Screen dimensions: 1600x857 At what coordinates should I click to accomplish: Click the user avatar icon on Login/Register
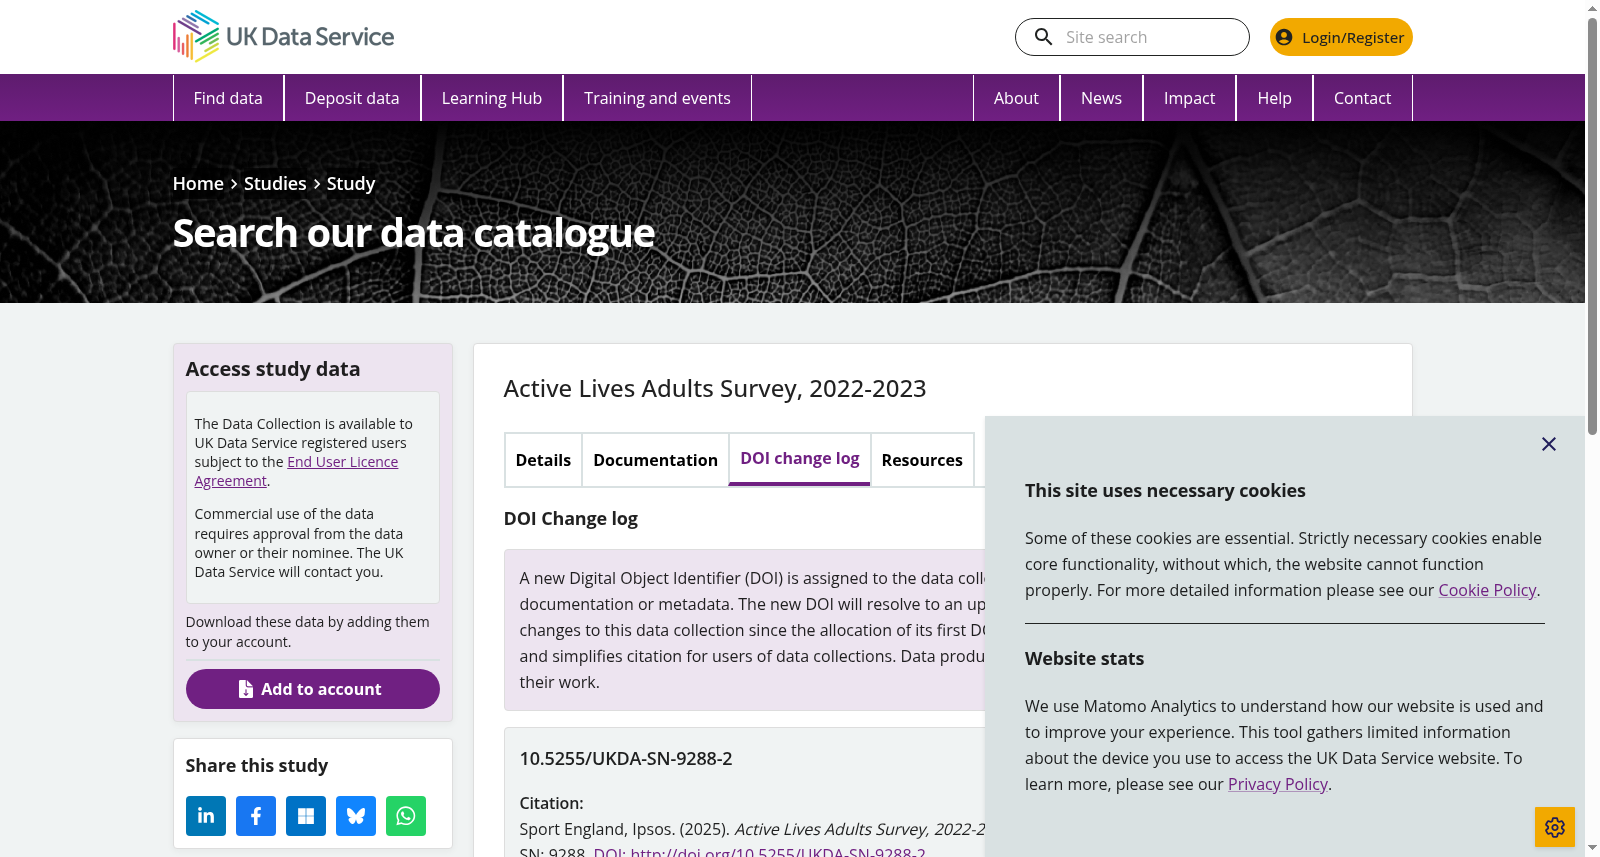(1284, 37)
